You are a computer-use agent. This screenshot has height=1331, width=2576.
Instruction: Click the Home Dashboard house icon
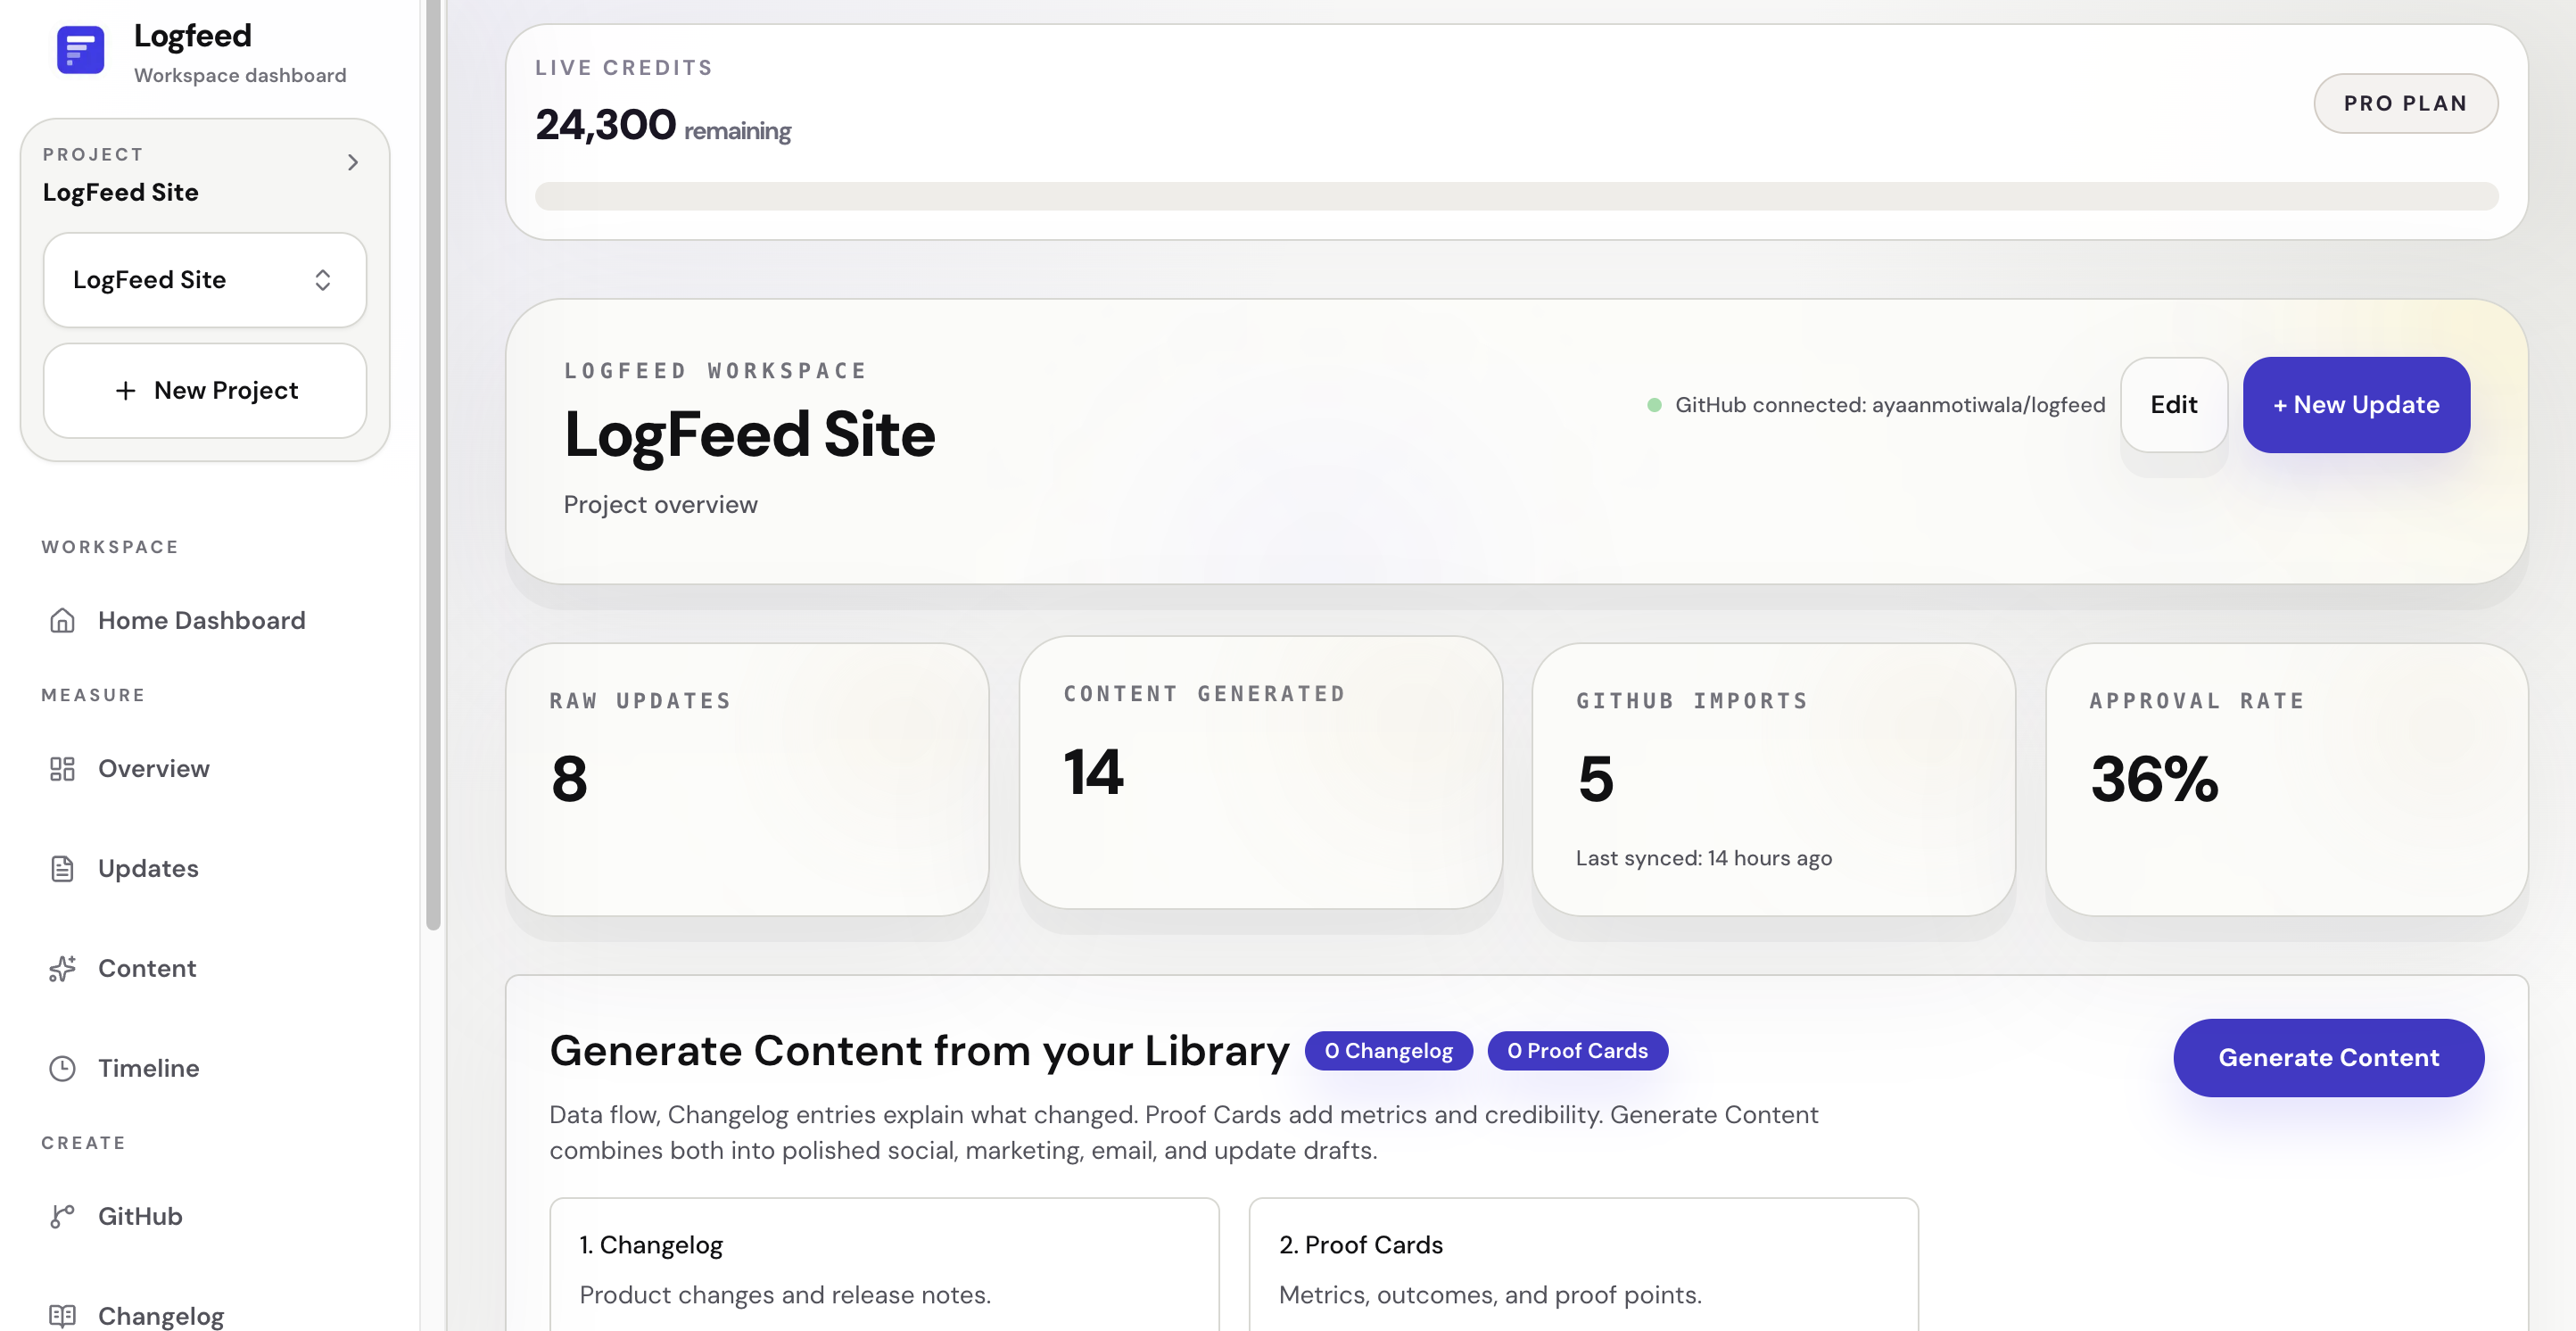[x=62, y=621]
